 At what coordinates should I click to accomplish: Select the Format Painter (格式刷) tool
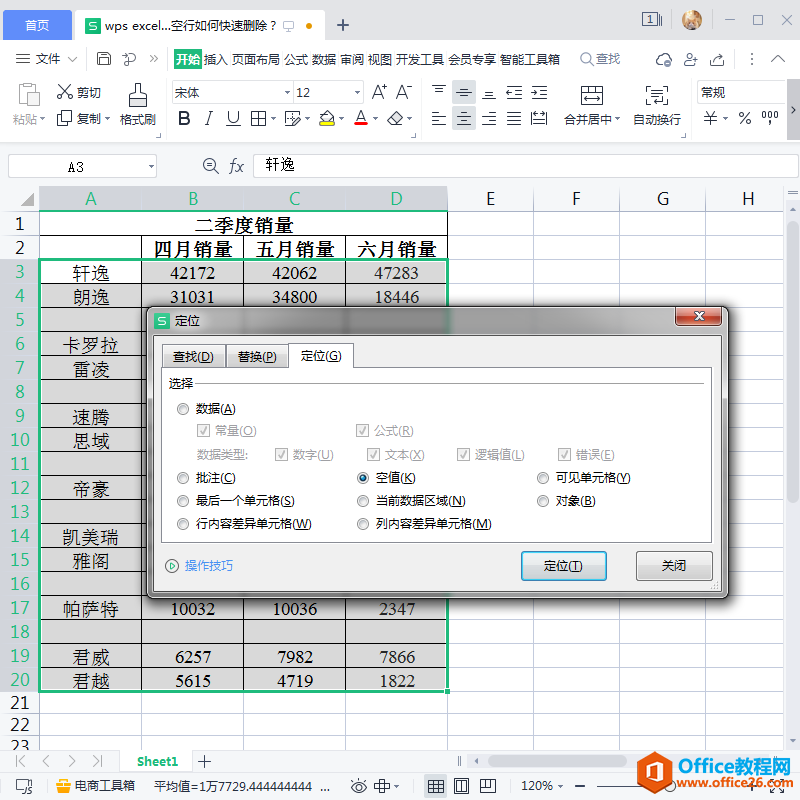(x=137, y=105)
